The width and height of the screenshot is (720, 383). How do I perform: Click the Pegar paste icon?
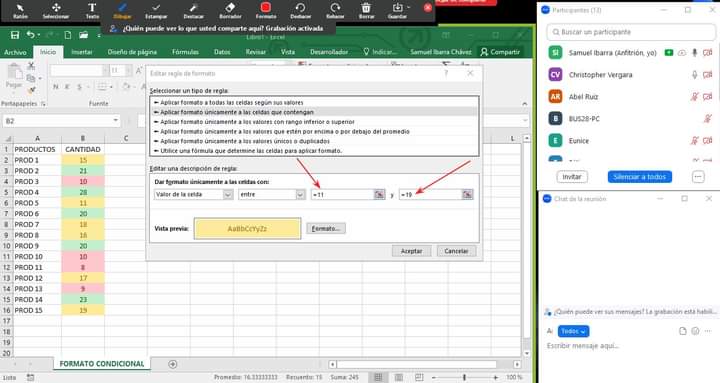click(14, 72)
